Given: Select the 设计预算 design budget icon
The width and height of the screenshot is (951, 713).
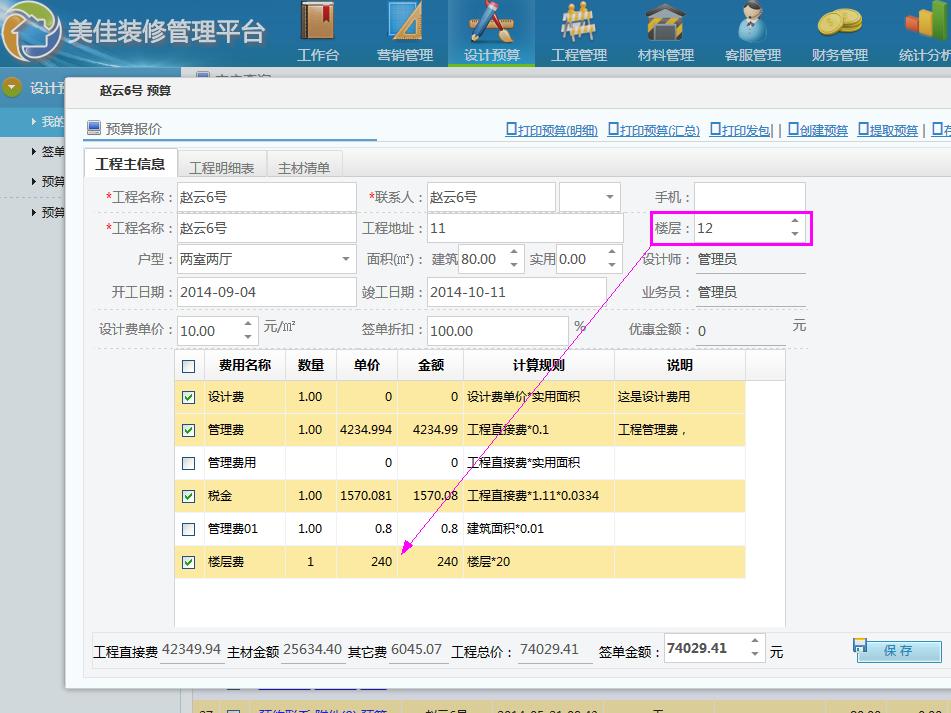Looking at the screenshot, I should [x=491, y=23].
